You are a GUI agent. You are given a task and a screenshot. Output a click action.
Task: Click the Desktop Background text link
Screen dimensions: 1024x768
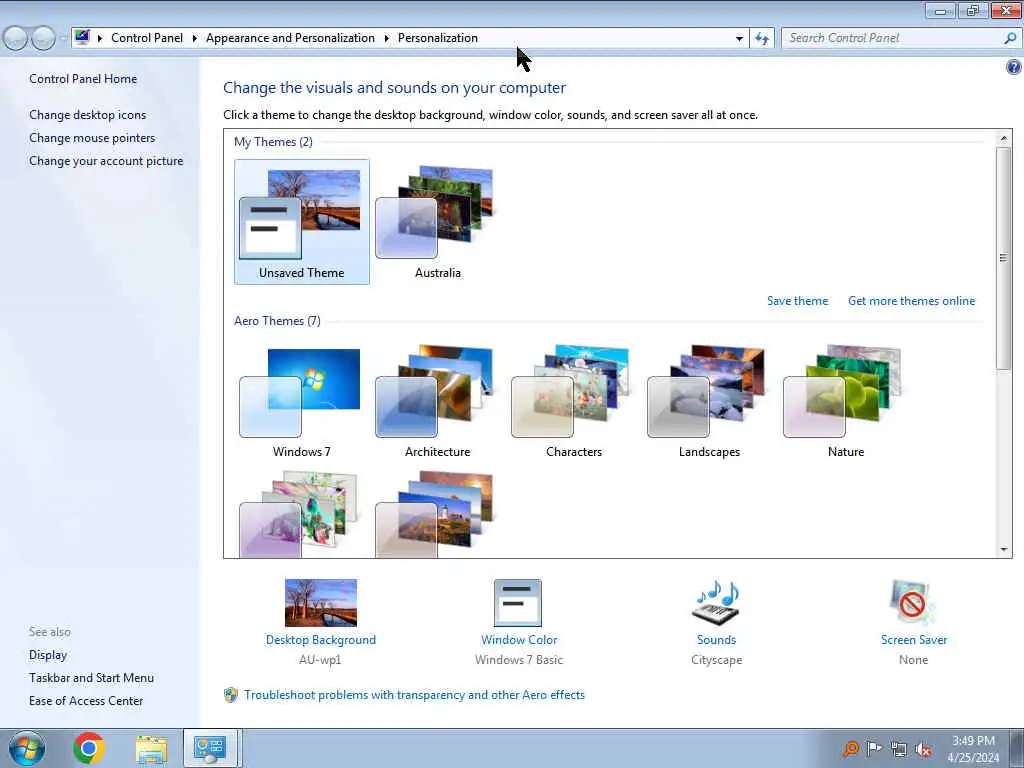coord(321,640)
